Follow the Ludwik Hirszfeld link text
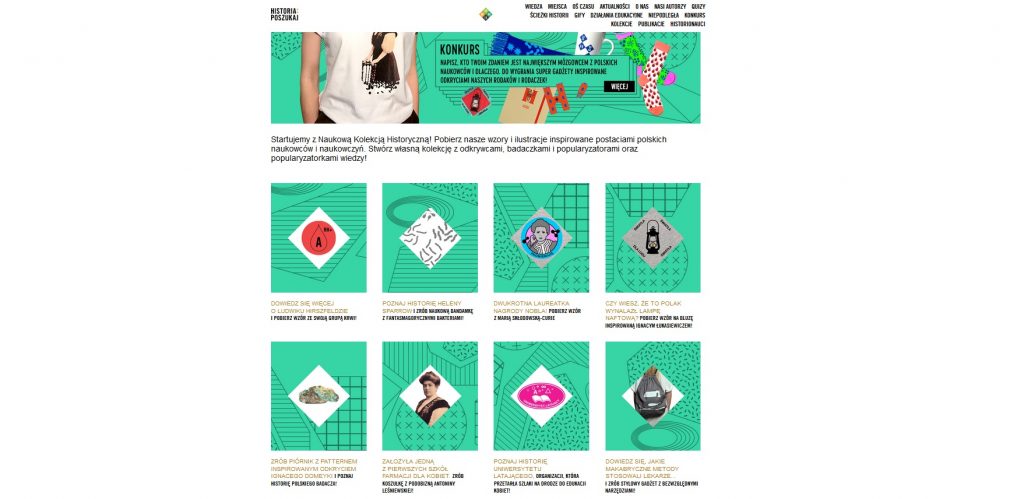The width and height of the screenshot is (1024, 499). [310, 311]
